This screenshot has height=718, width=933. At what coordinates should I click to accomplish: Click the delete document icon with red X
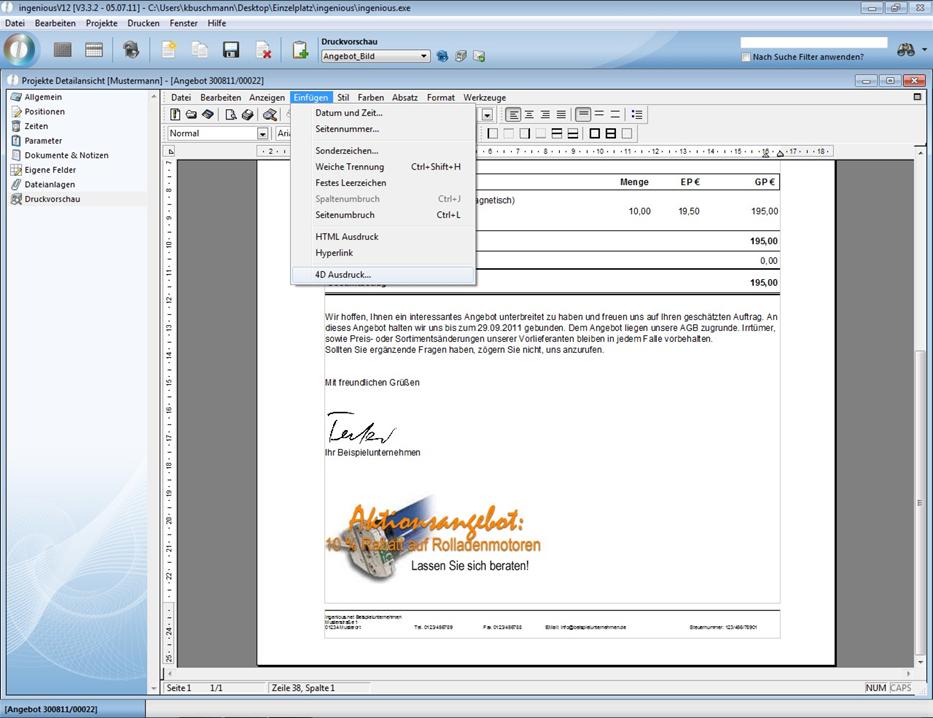pyautogui.click(x=264, y=50)
